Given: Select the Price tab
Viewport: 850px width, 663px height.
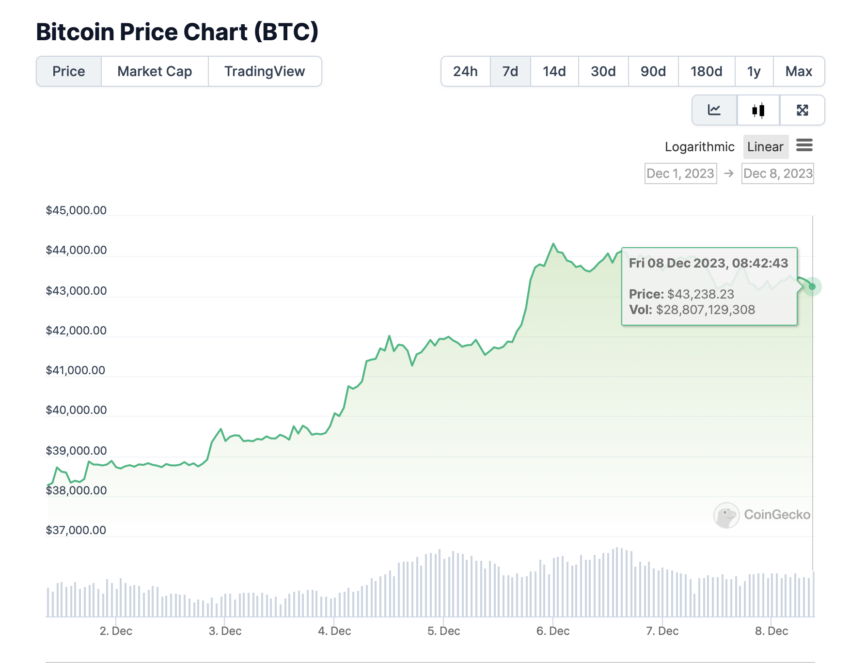Looking at the screenshot, I should pyautogui.click(x=68, y=72).
